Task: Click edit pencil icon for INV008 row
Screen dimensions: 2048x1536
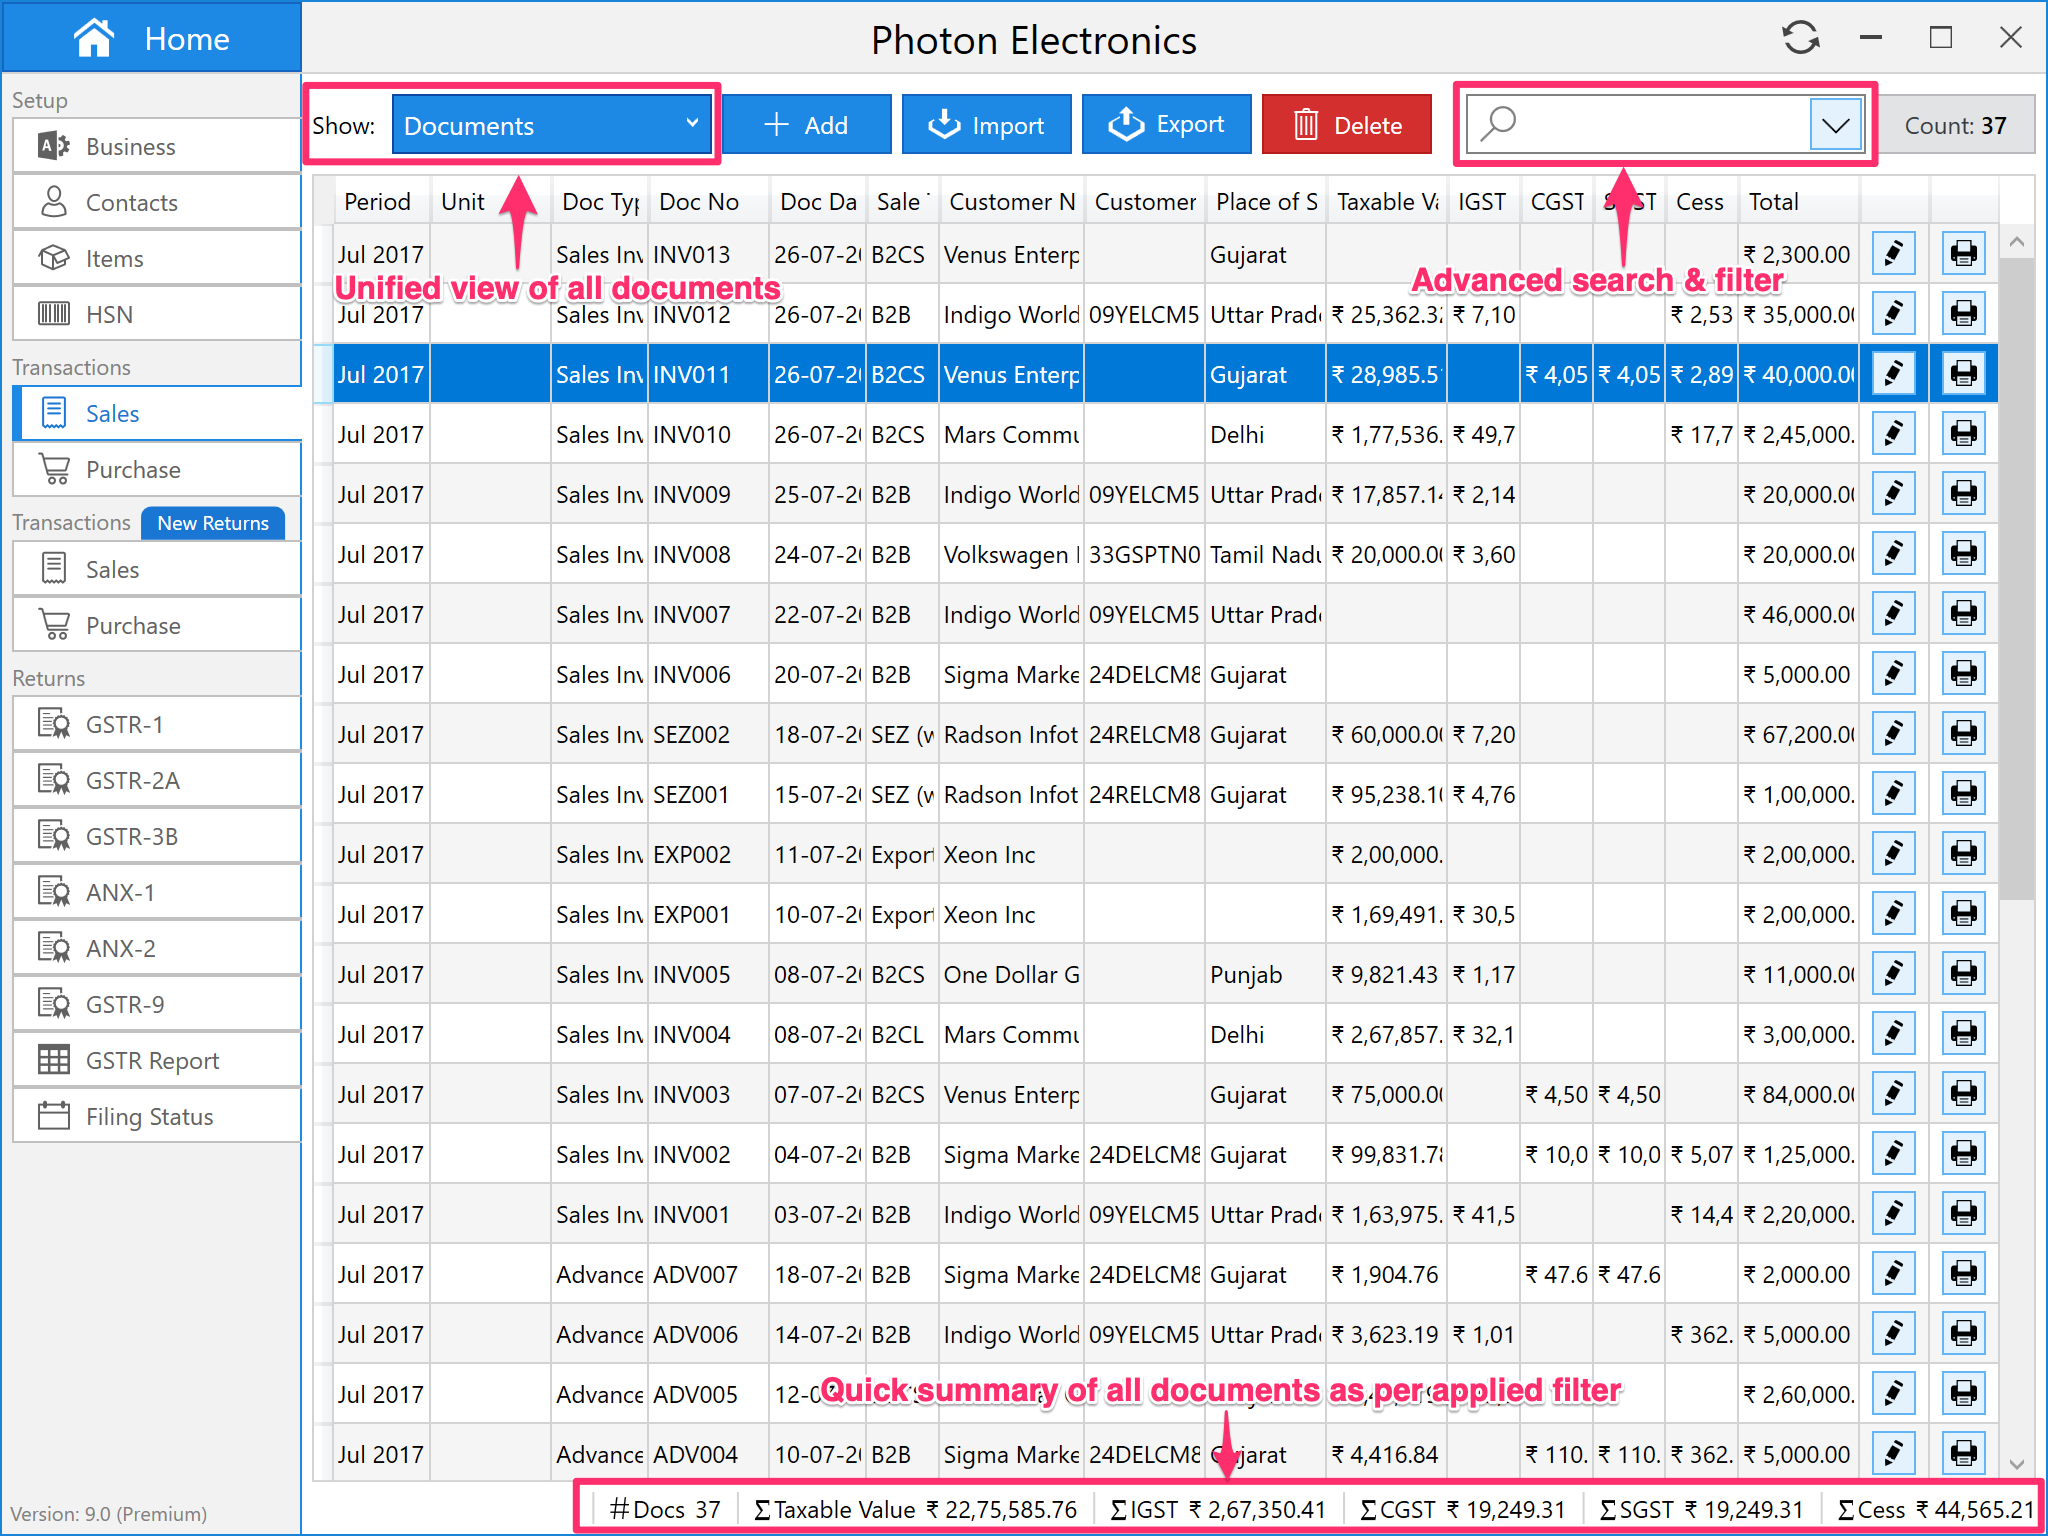Action: 1893,554
